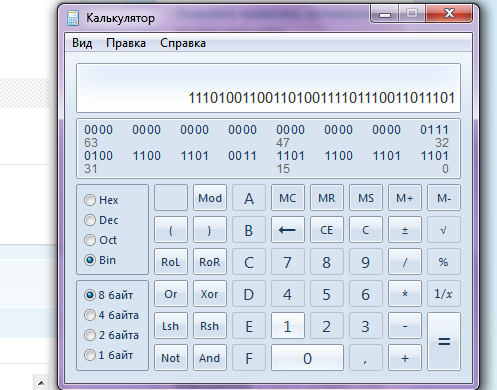This screenshot has width=497, height=390.
Task: Select the 8 байт word size
Action: (x=109, y=295)
